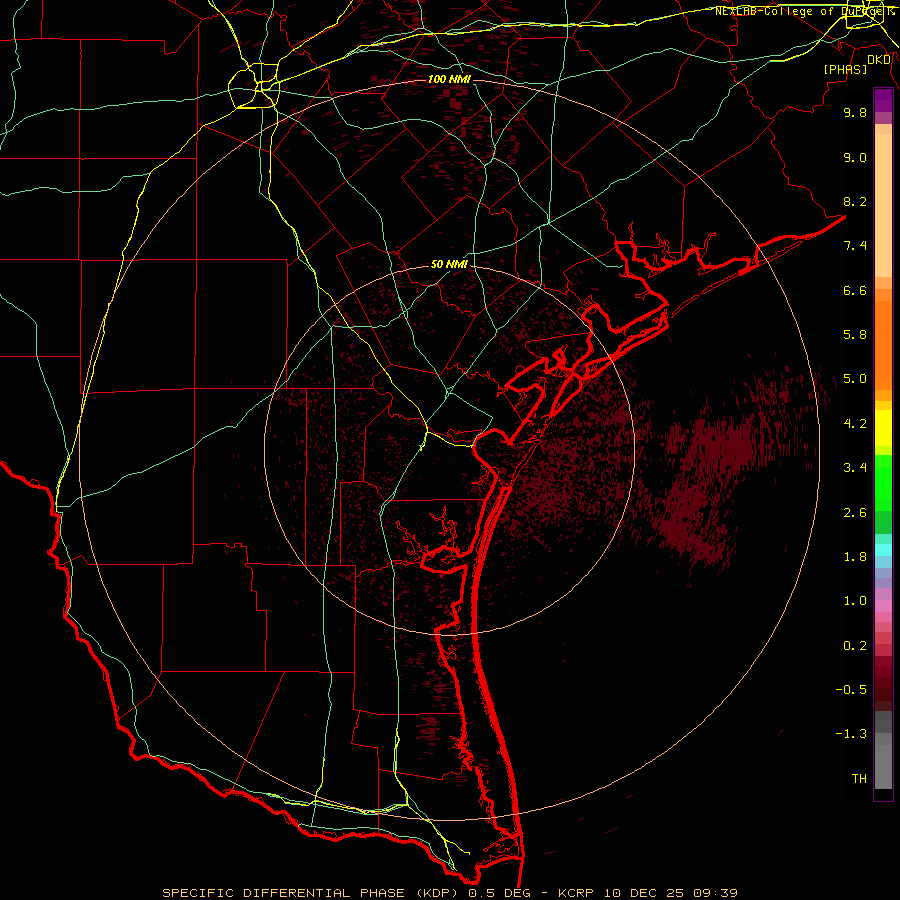Click the 3.4 value on the color scale

click(x=855, y=468)
